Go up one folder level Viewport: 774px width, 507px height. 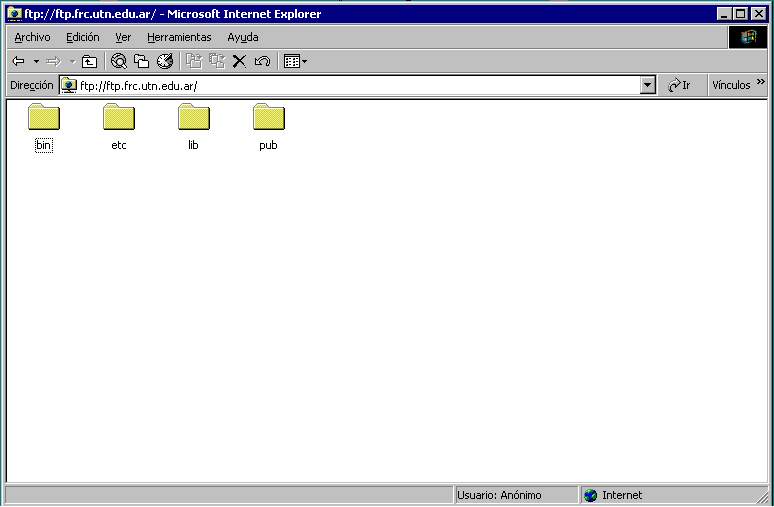(89, 61)
